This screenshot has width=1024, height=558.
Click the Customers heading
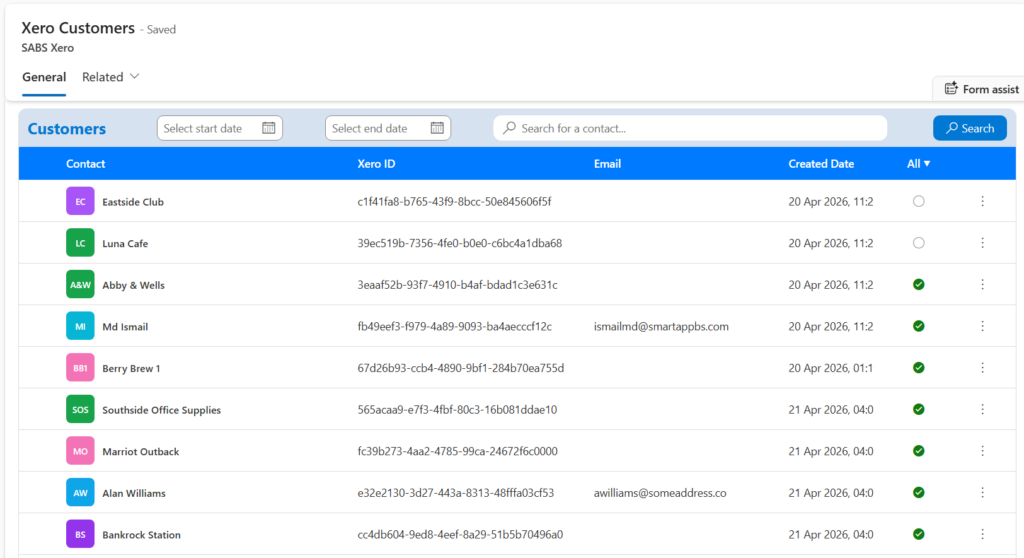(67, 129)
